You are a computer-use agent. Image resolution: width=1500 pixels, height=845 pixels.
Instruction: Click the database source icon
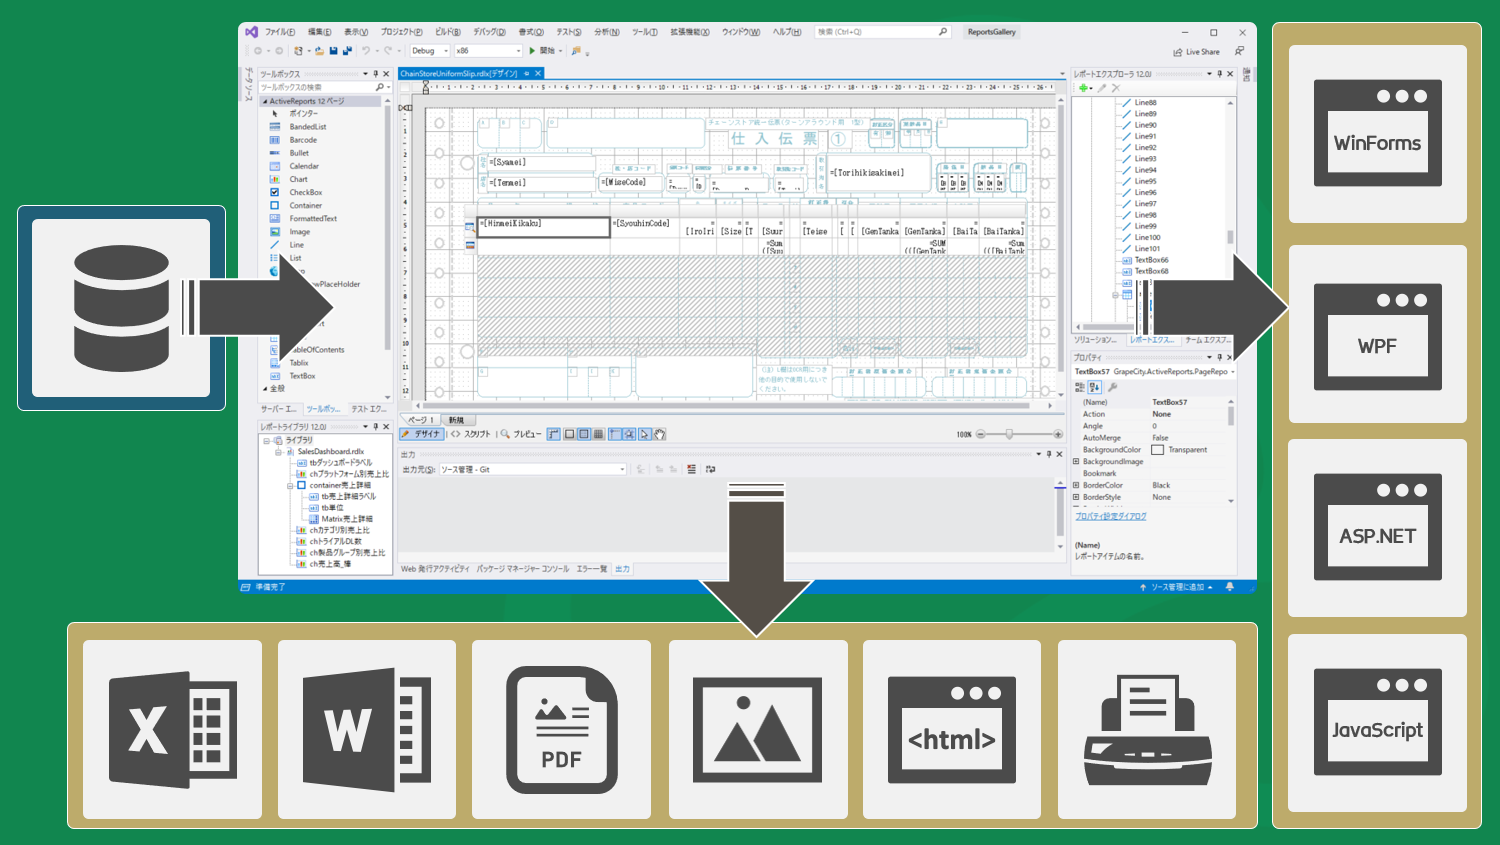click(x=121, y=308)
